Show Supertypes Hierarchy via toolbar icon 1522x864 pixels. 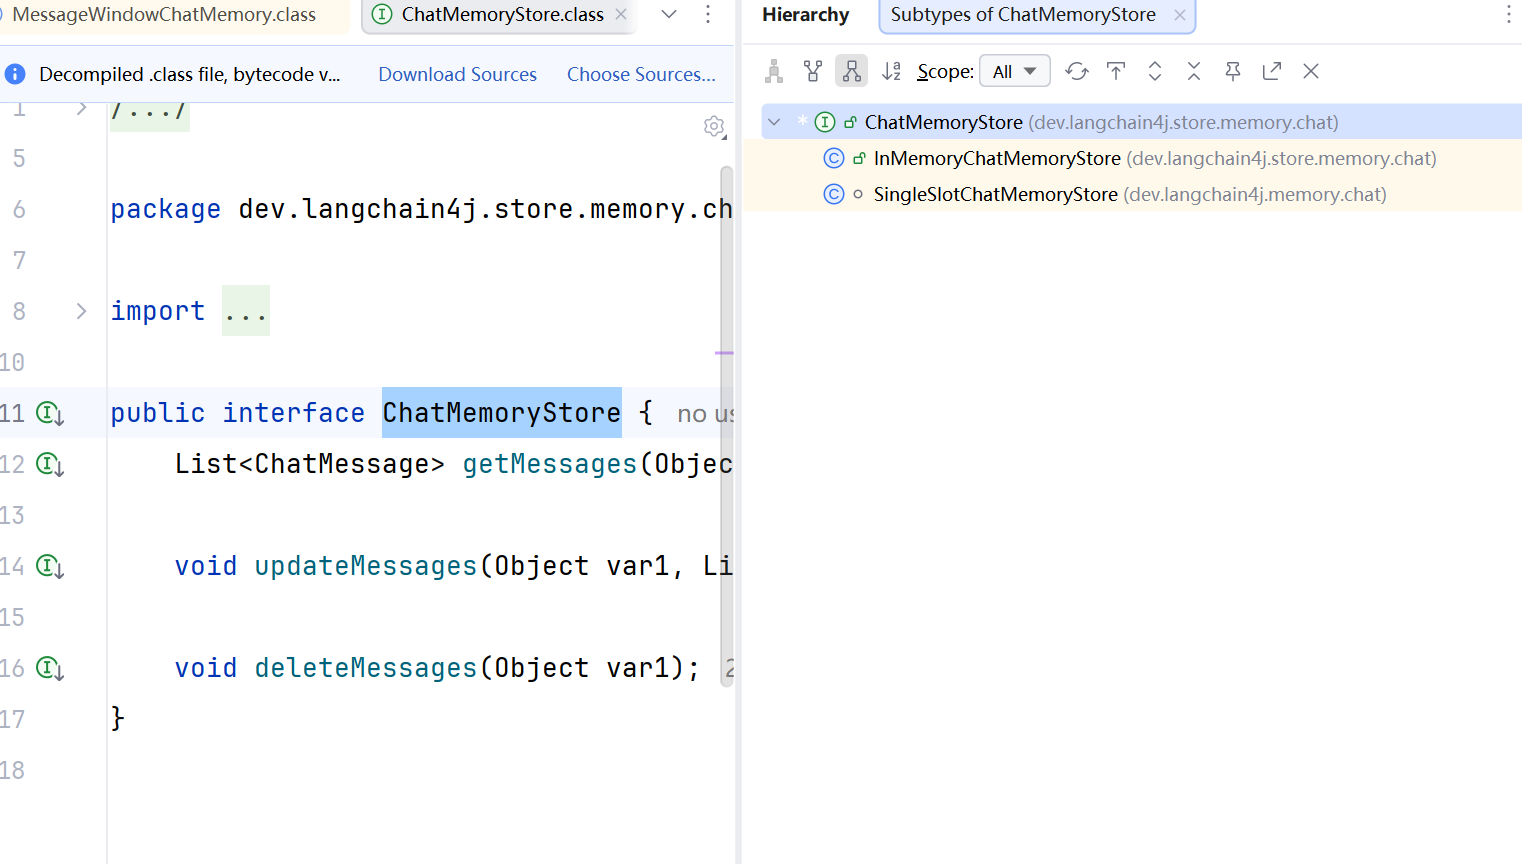click(x=813, y=71)
